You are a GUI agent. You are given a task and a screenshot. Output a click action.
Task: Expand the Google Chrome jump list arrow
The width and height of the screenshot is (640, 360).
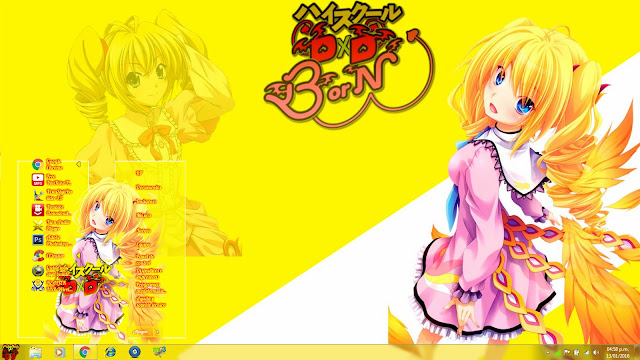78,164
